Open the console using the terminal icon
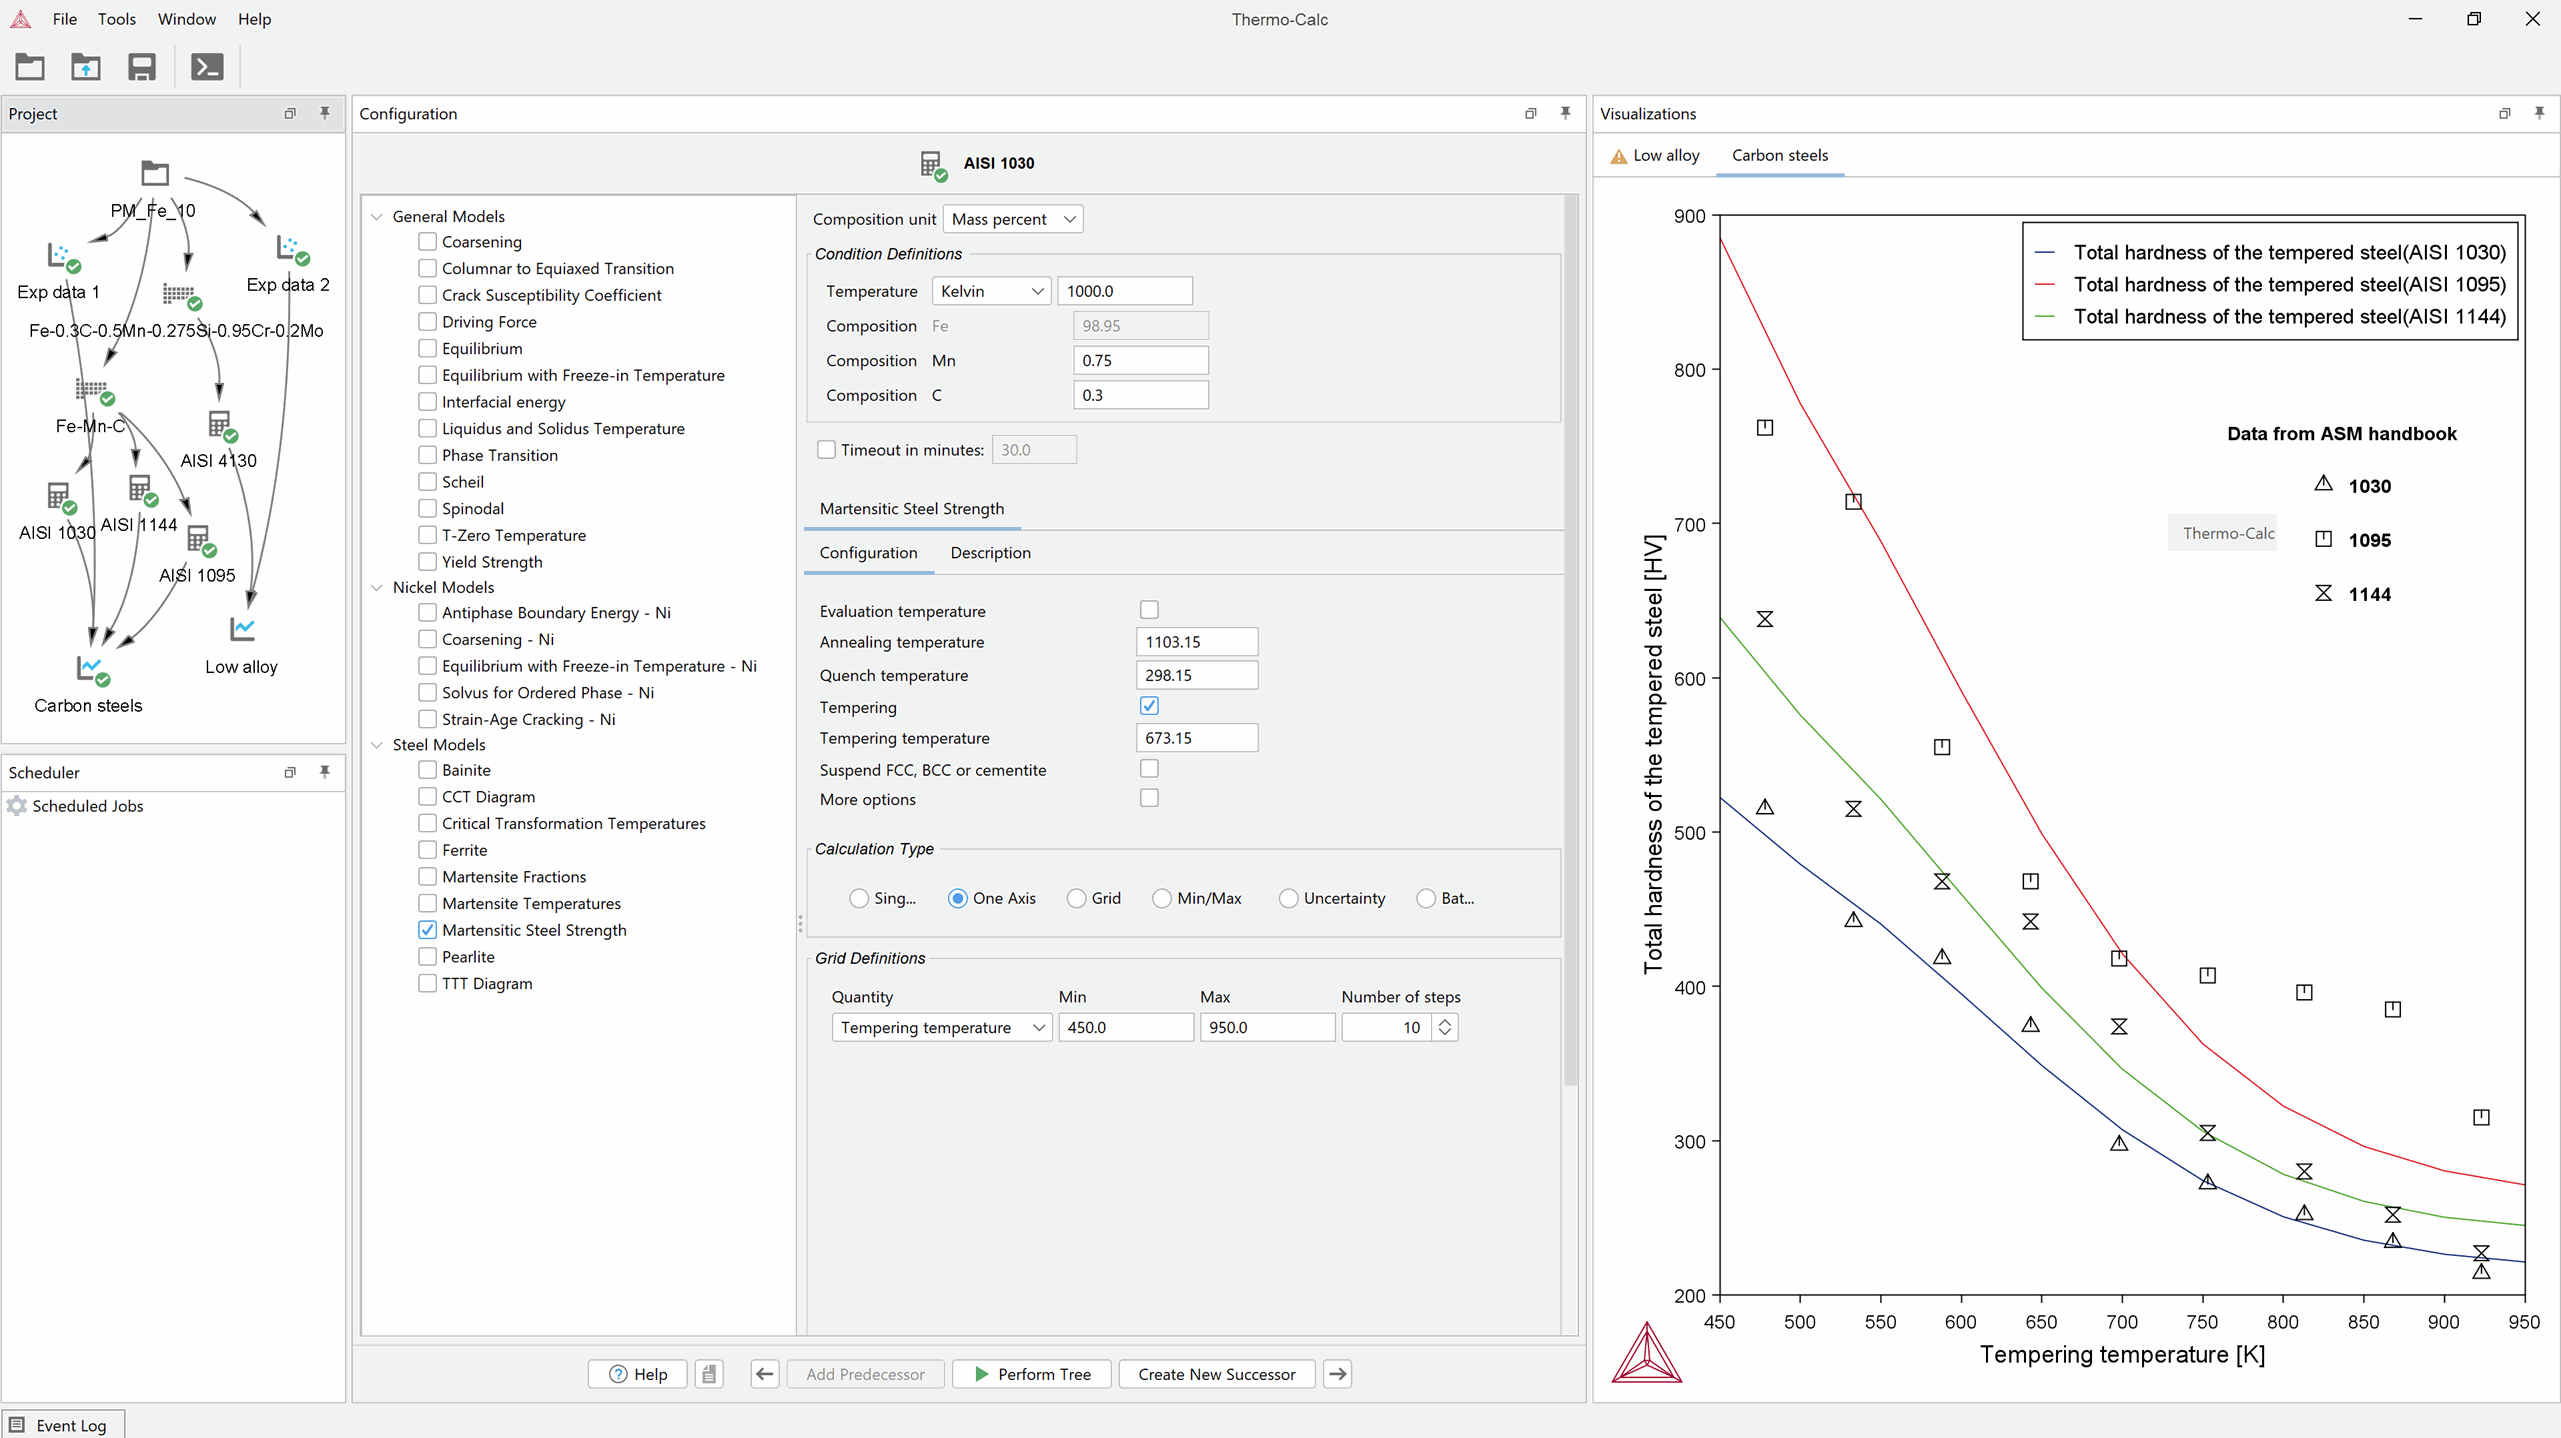 pyautogui.click(x=206, y=66)
